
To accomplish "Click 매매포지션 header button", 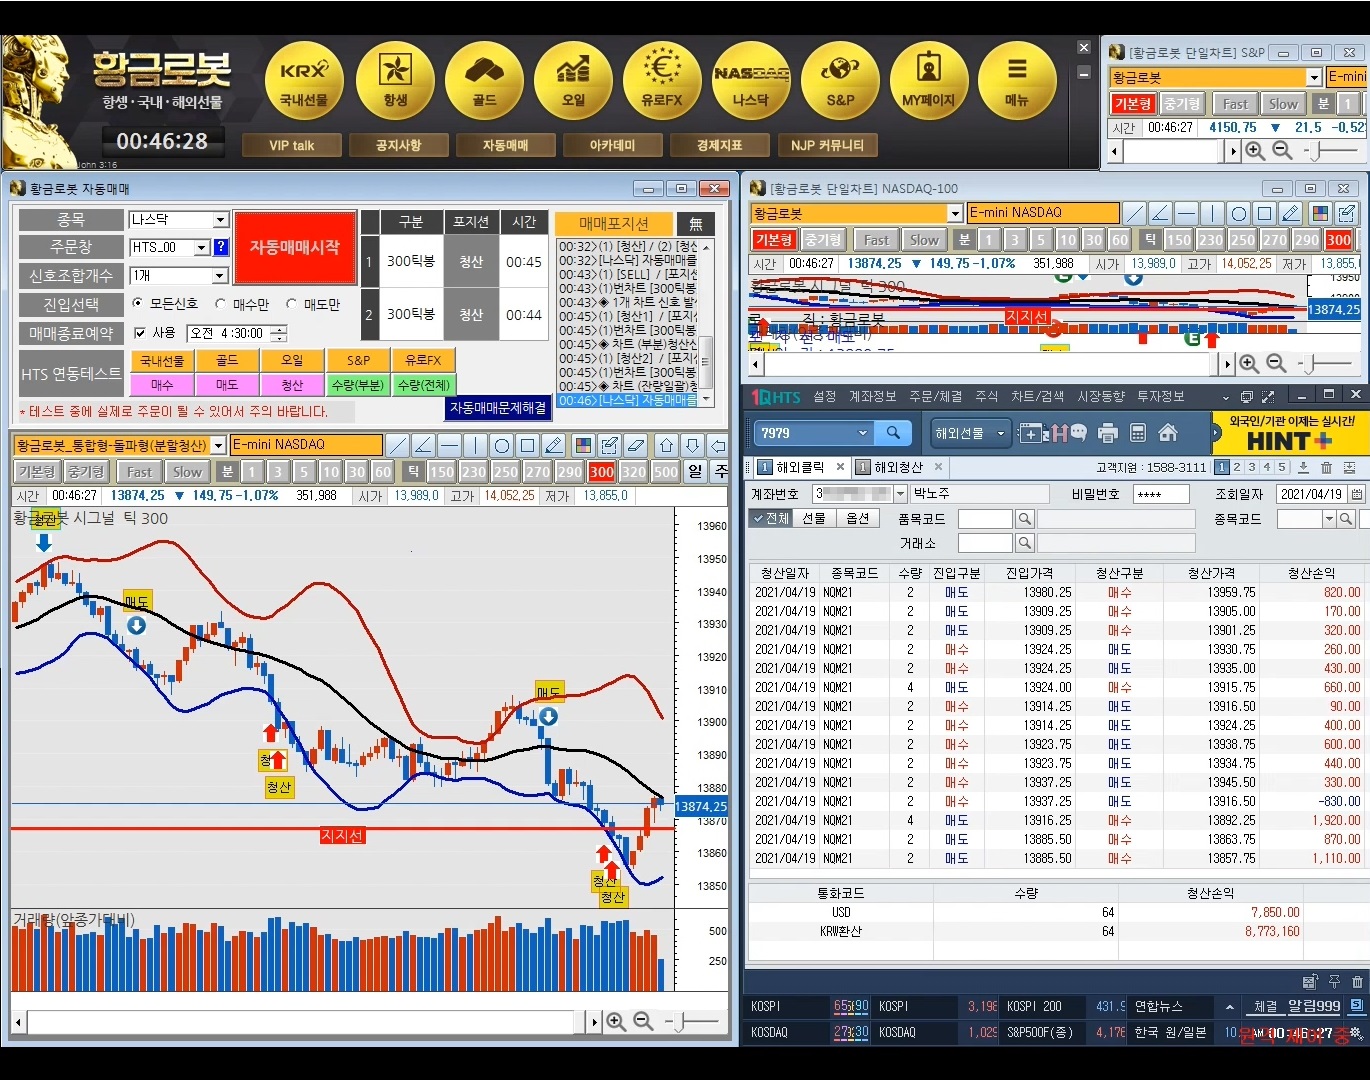I will pyautogui.click(x=614, y=223).
